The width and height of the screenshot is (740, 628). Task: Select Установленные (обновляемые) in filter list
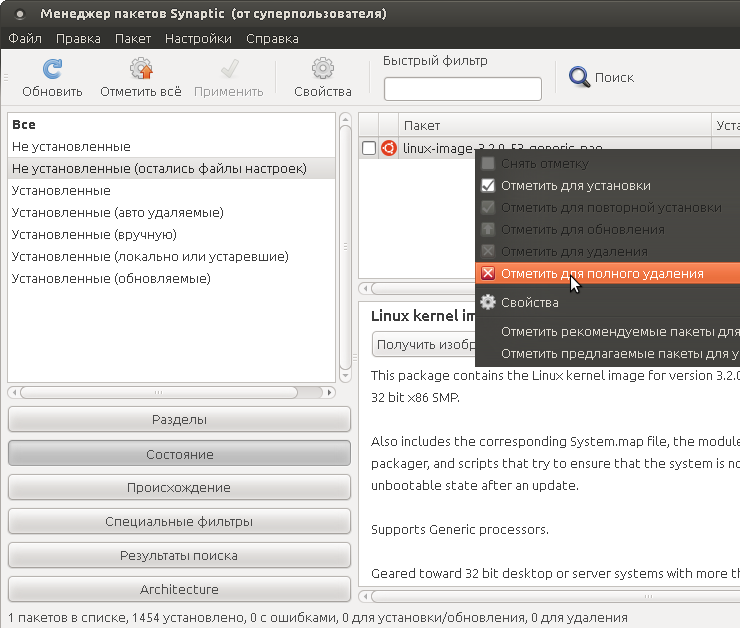tap(111, 278)
